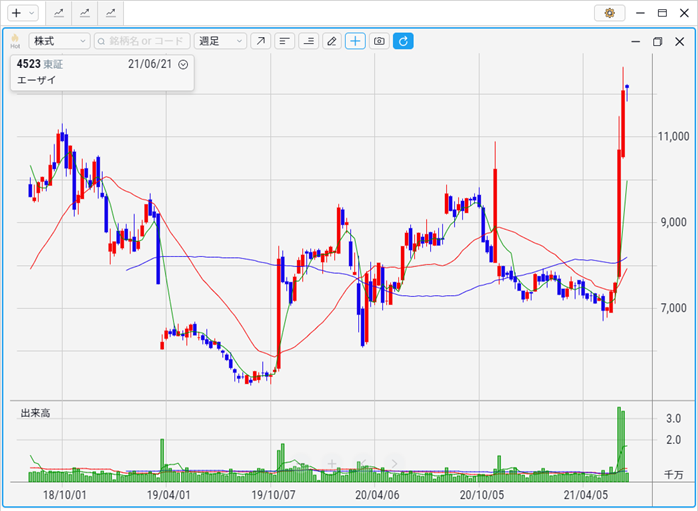Open the 週足 timeframe dropdown
Image resolution: width=698 pixels, height=511 pixels.
click(220, 41)
